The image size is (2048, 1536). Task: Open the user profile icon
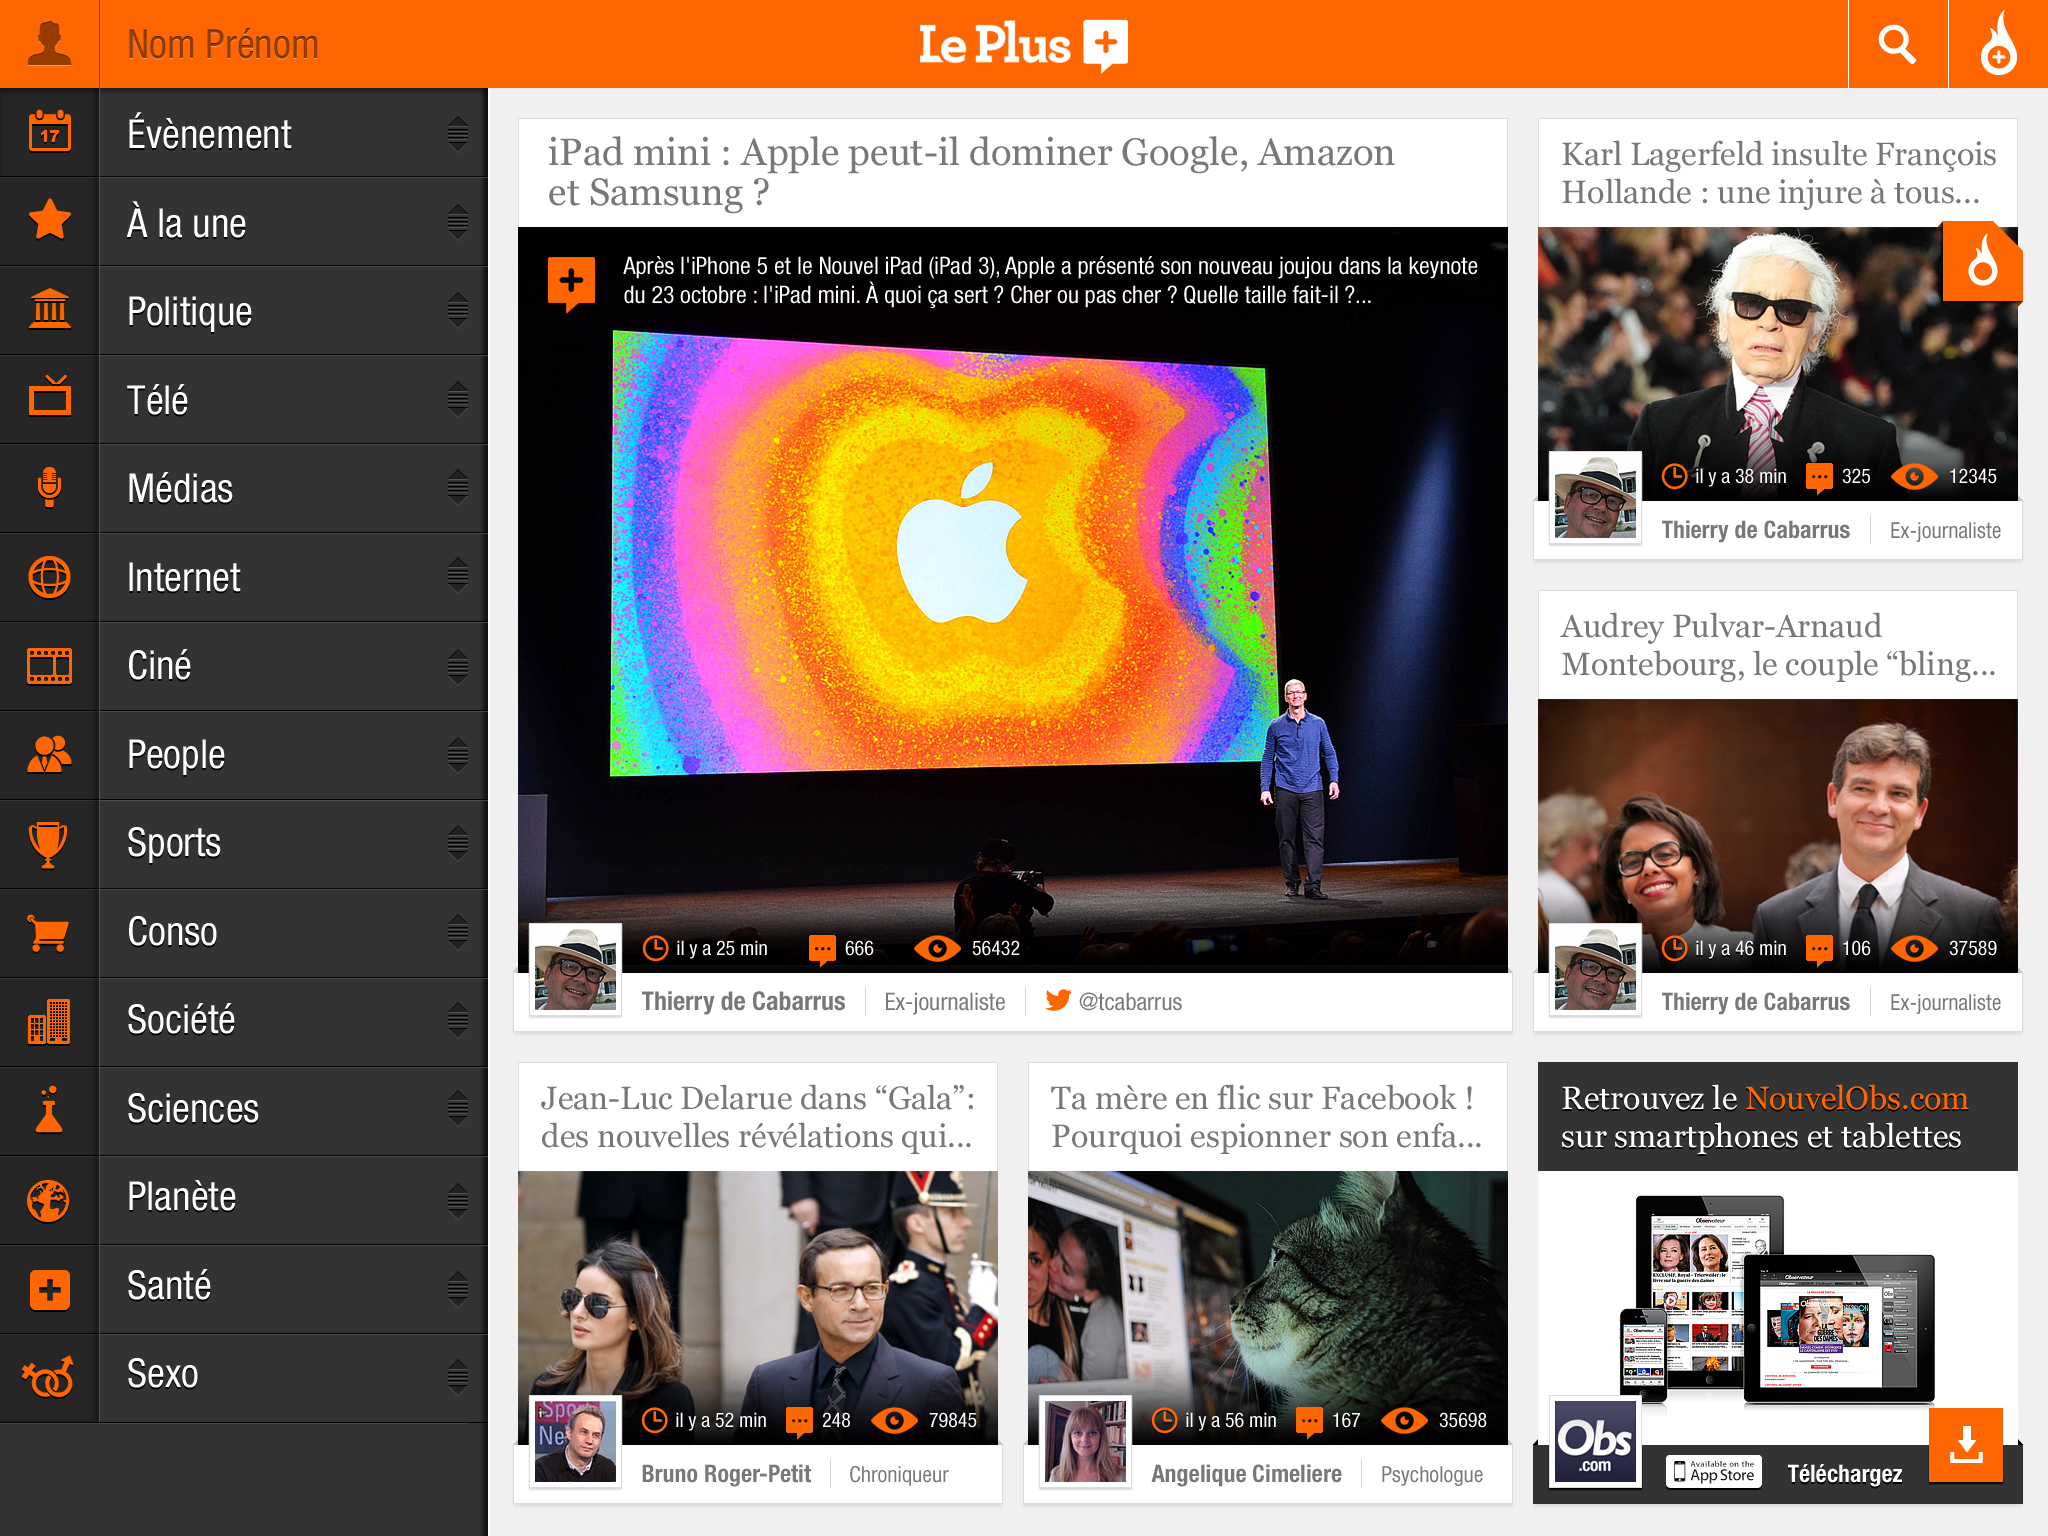[49, 44]
